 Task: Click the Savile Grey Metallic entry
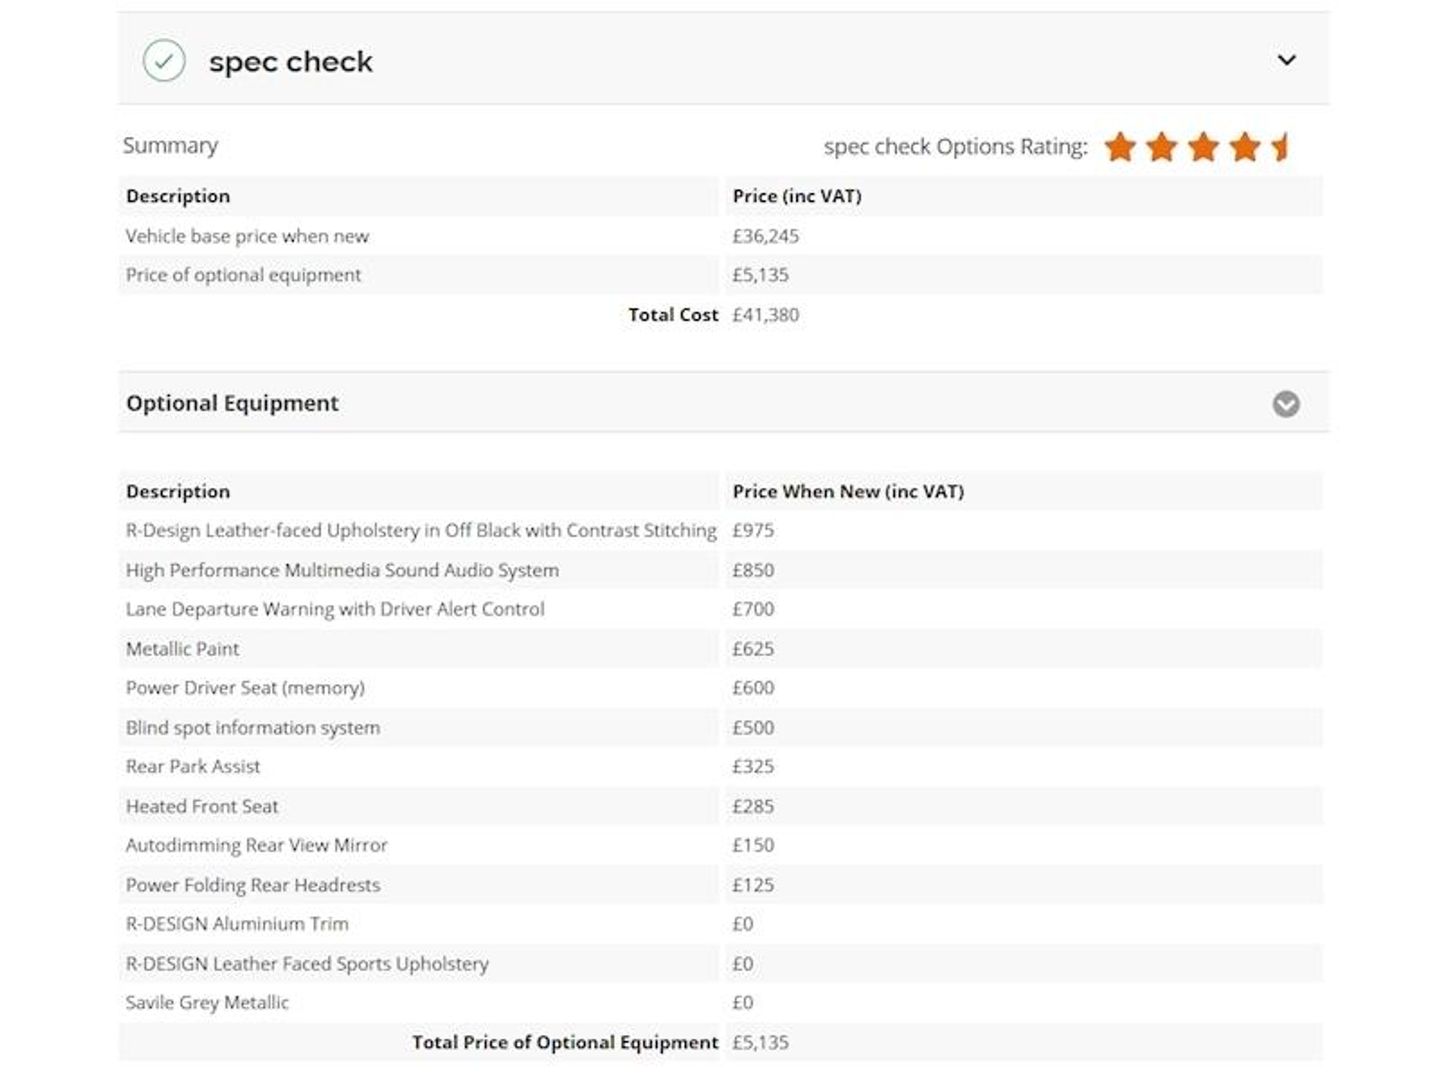pos(207,1003)
